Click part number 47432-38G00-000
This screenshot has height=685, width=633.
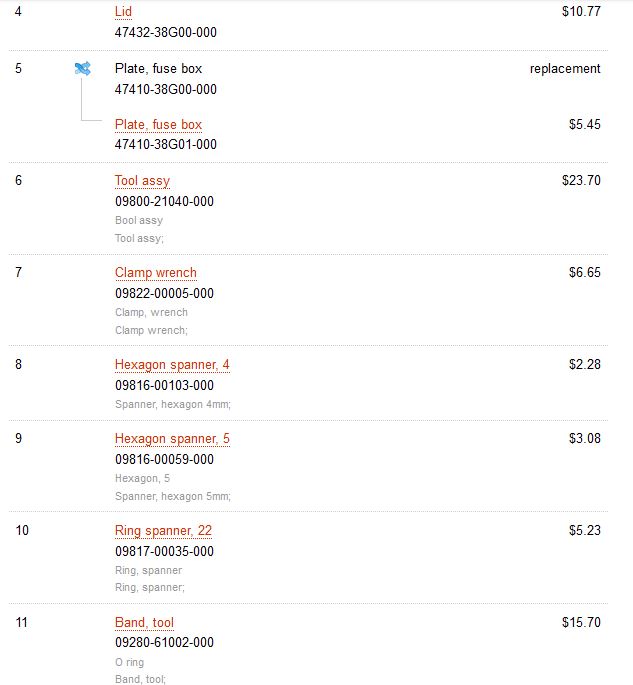click(x=166, y=32)
